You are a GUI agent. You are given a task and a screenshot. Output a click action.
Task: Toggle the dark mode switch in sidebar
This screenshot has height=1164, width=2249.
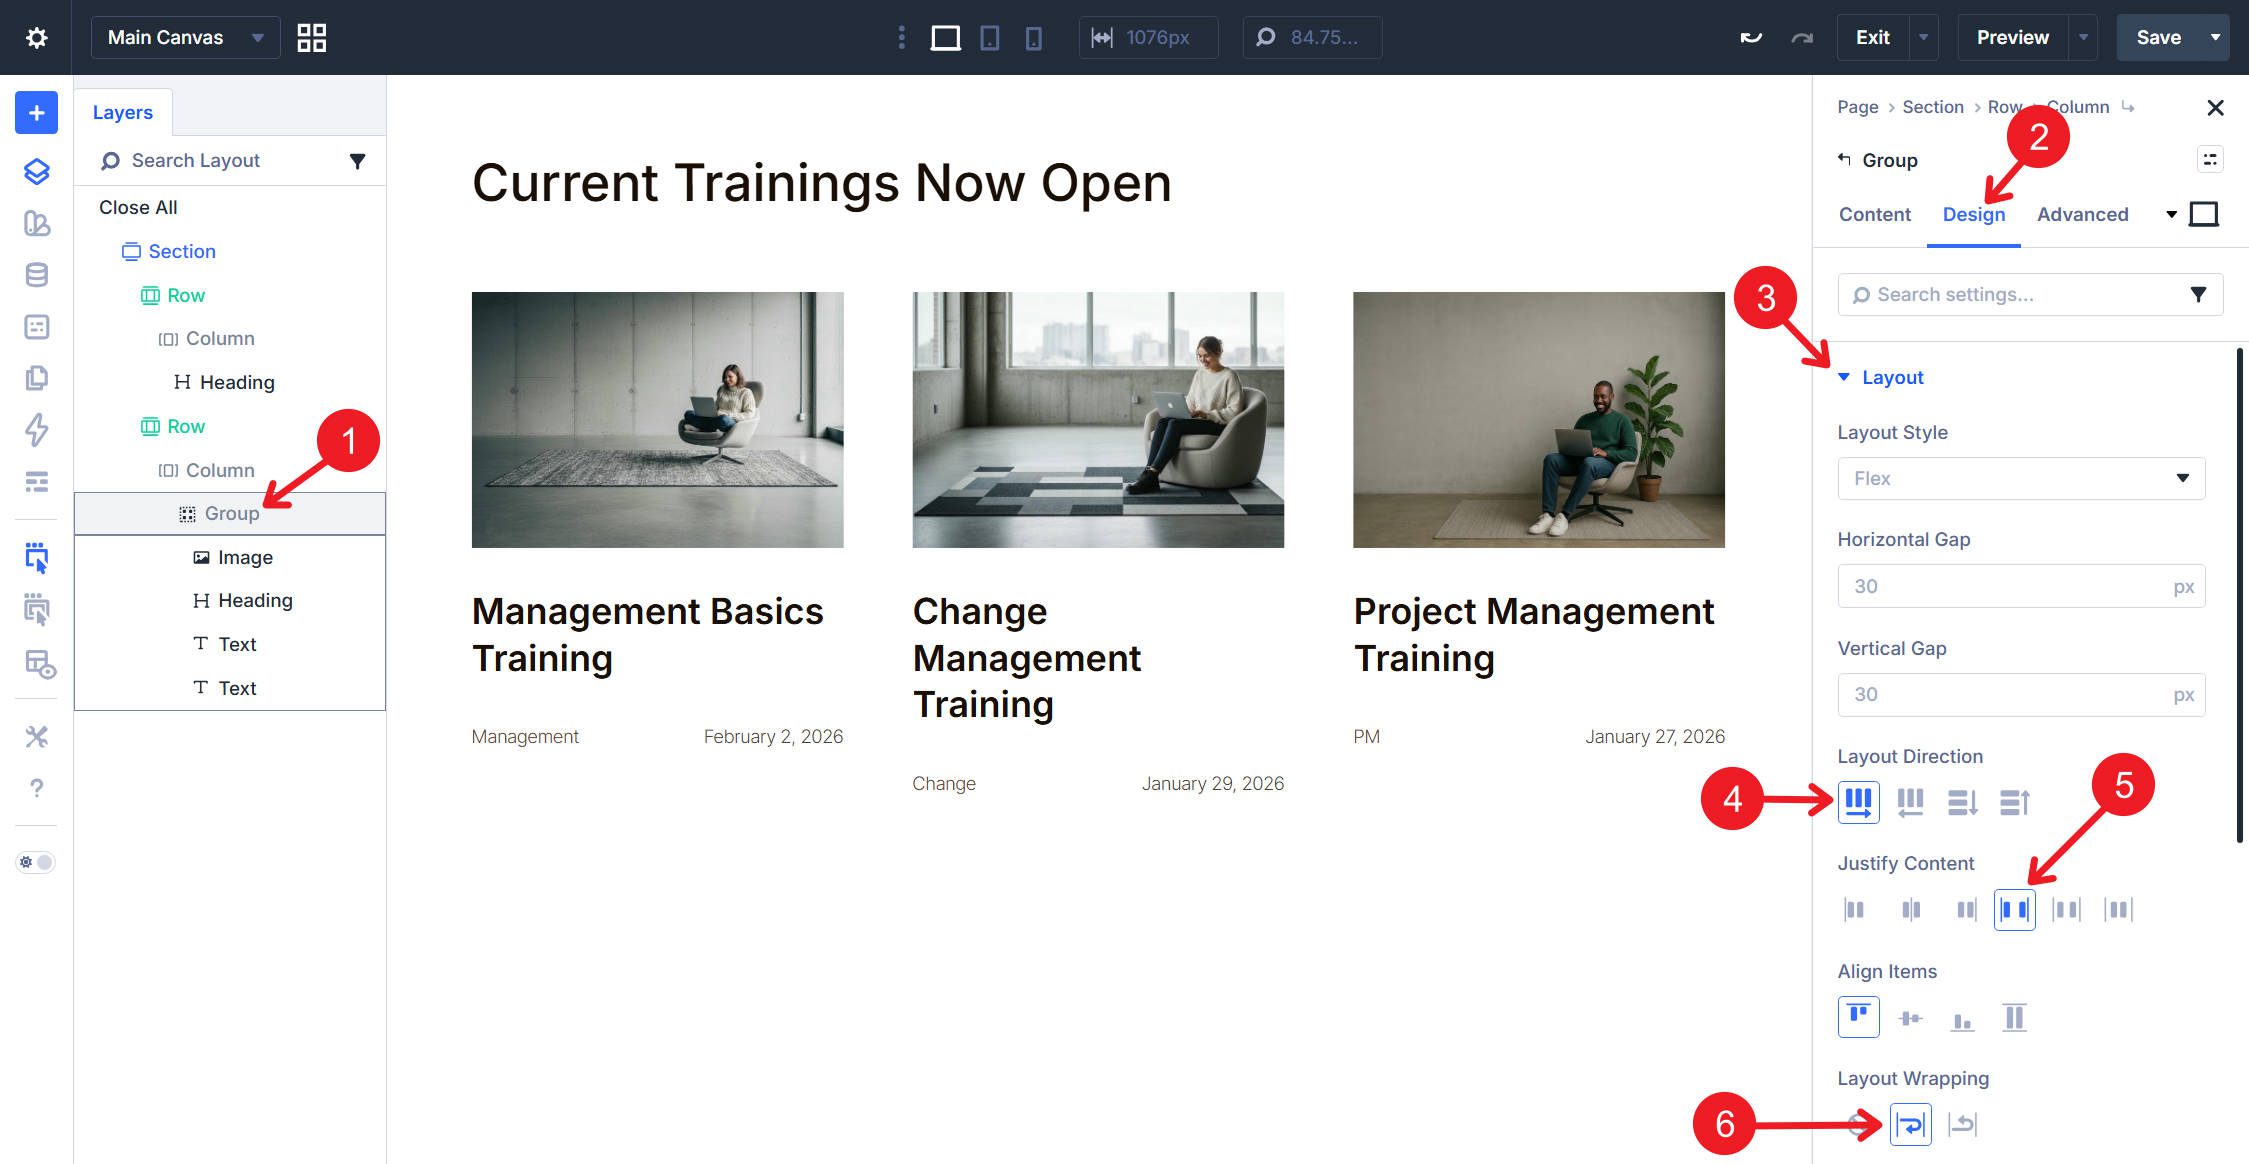tap(36, 862)
